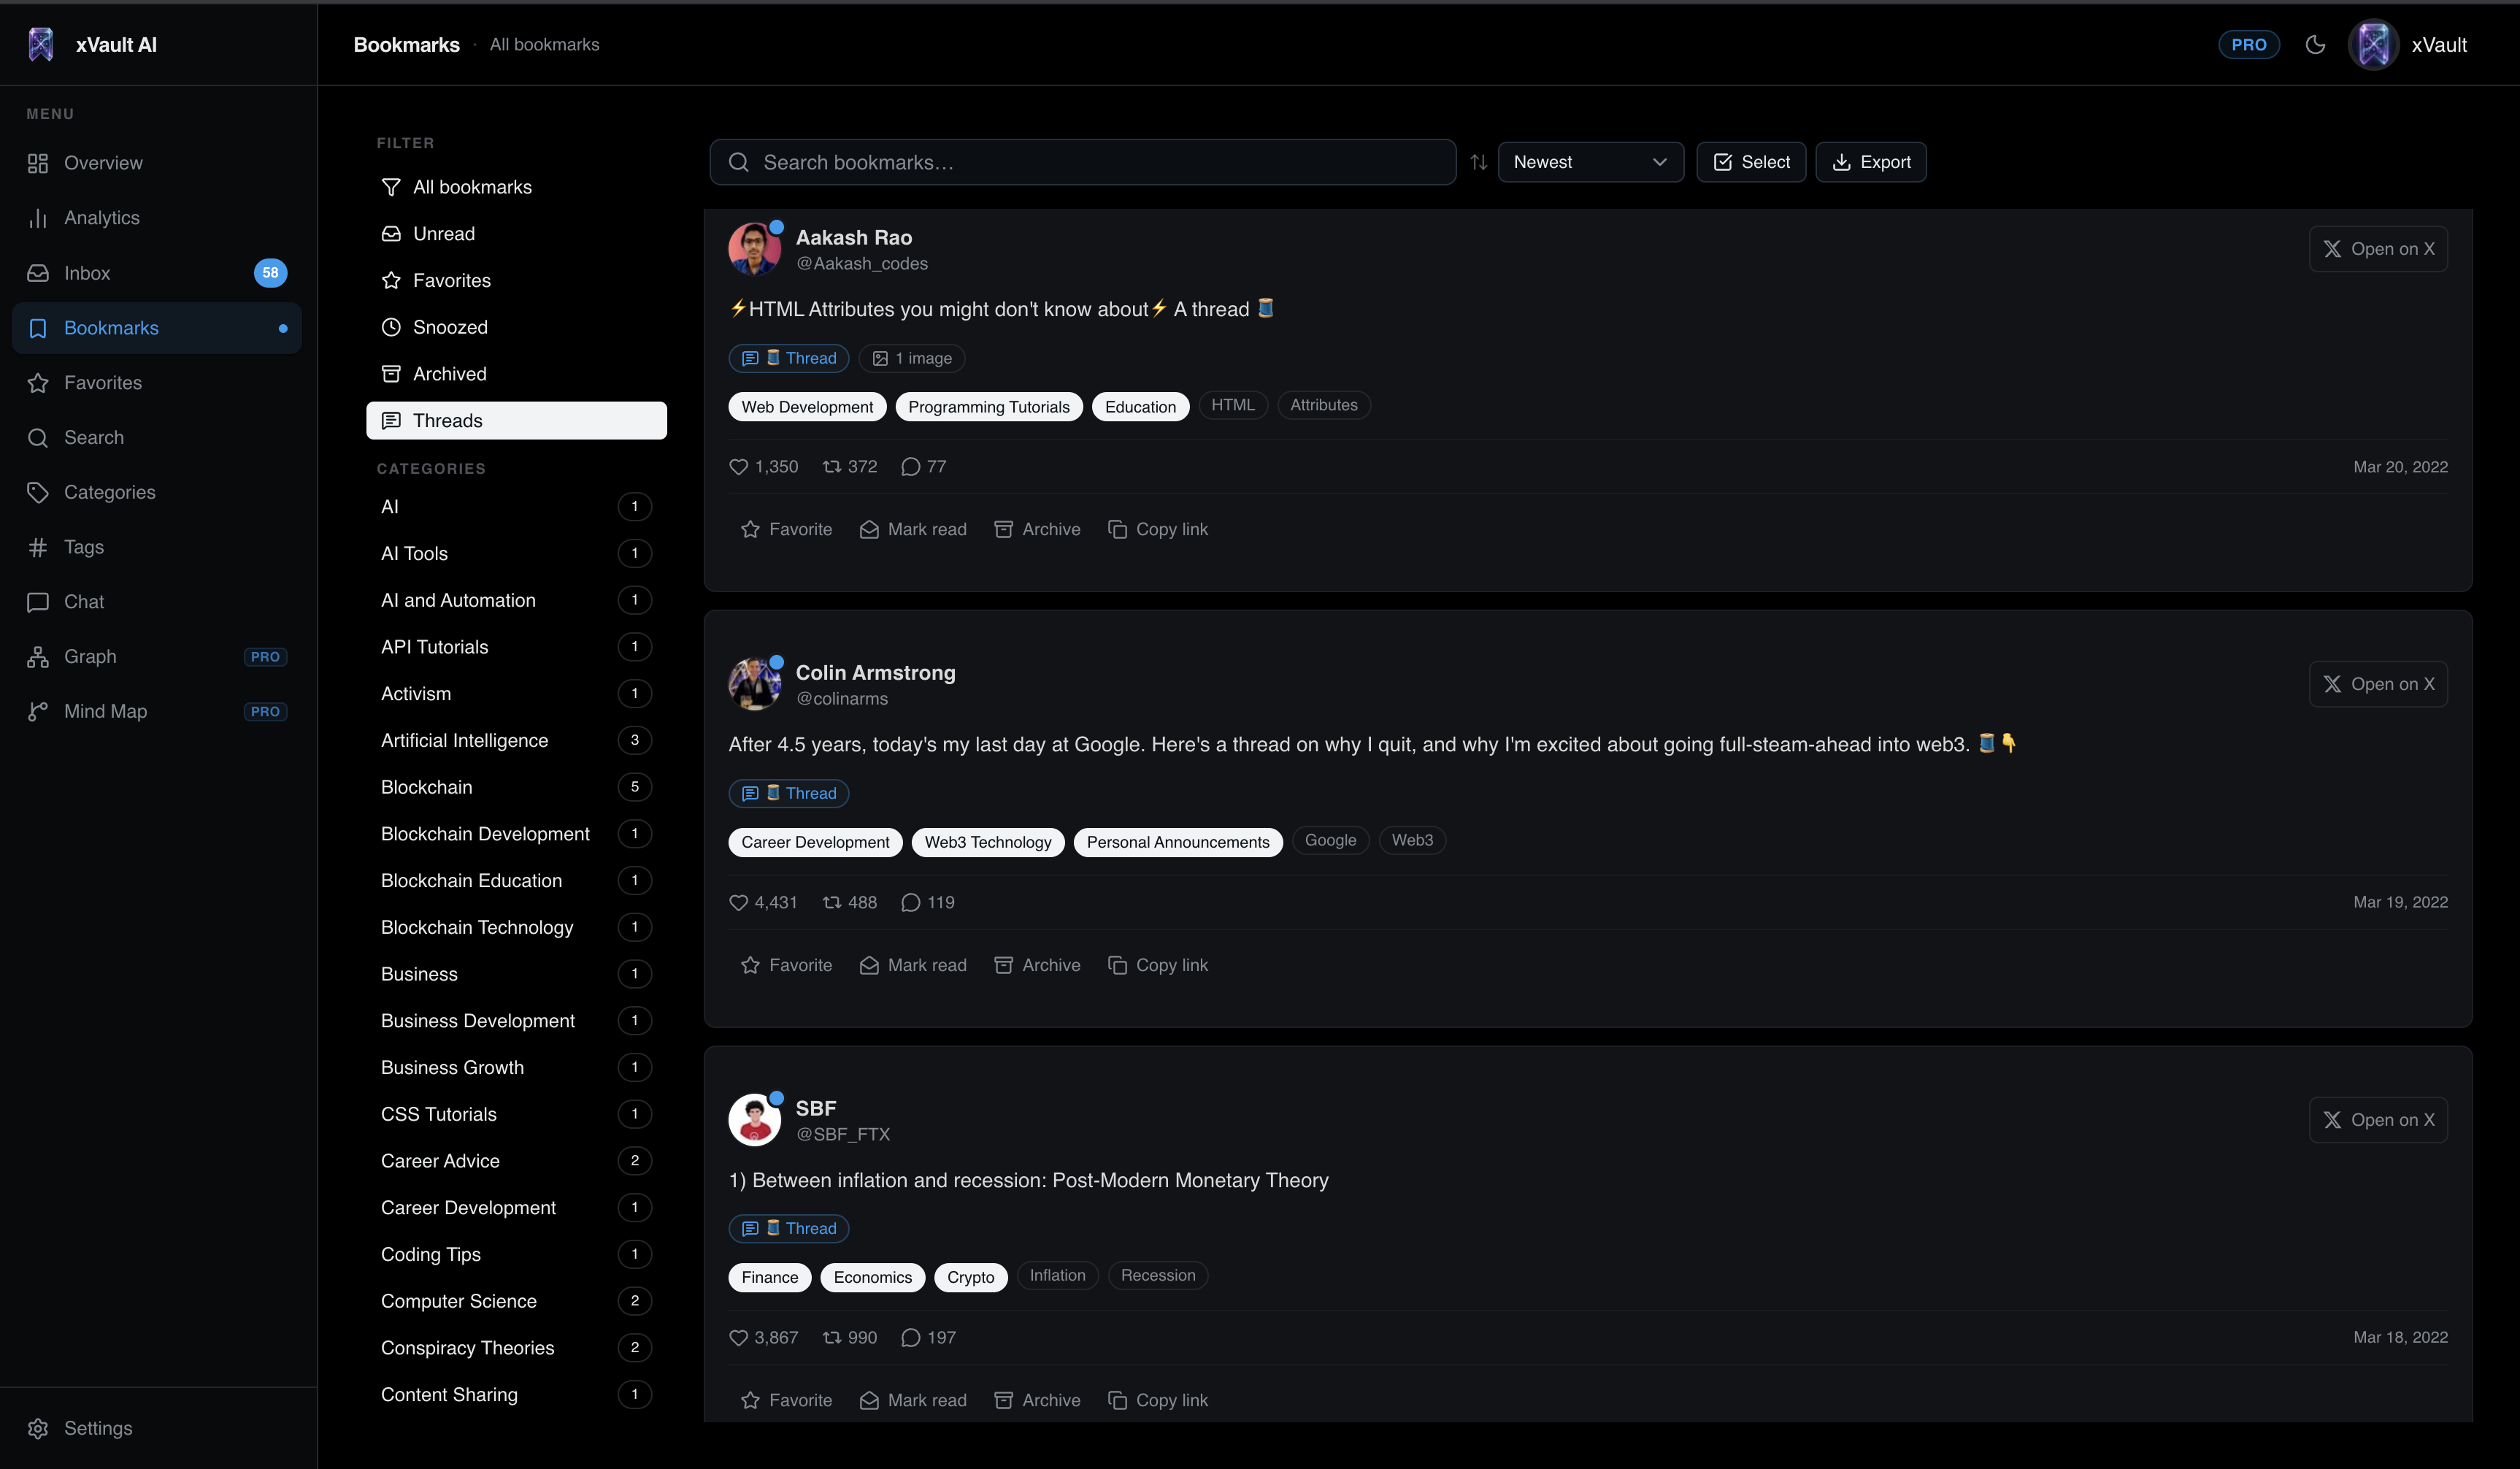Viewport: 2520px width, 1469px height.
Task: Select the Snoozed filter
Action: (x=450, y=326)
